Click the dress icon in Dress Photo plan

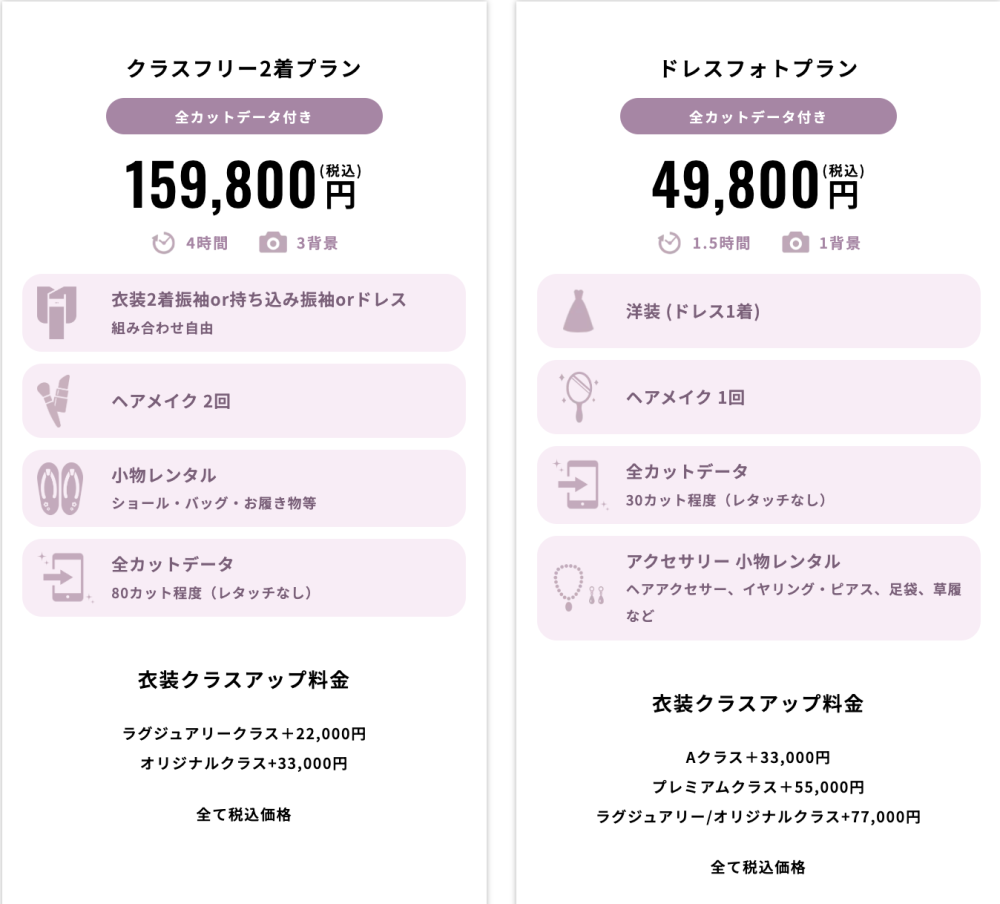[x=580, y=311]
